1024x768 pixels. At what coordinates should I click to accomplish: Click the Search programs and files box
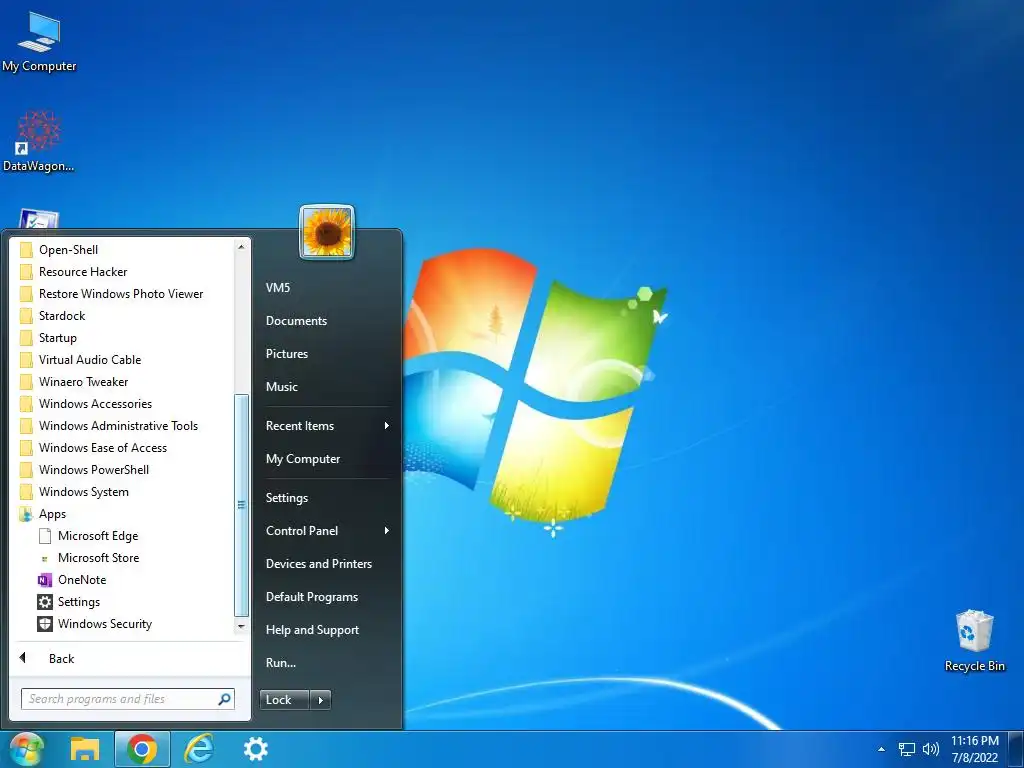(127, 699)
